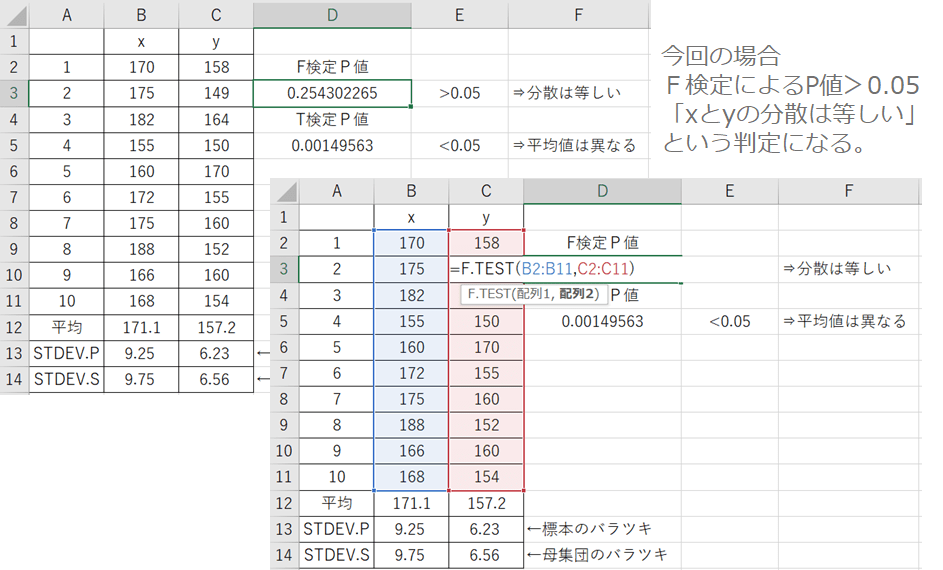This screenshot has height=570, width=943.
Task: Click '⇒平均値は異なる' cell in front sheet
Action: coord(849,322)
